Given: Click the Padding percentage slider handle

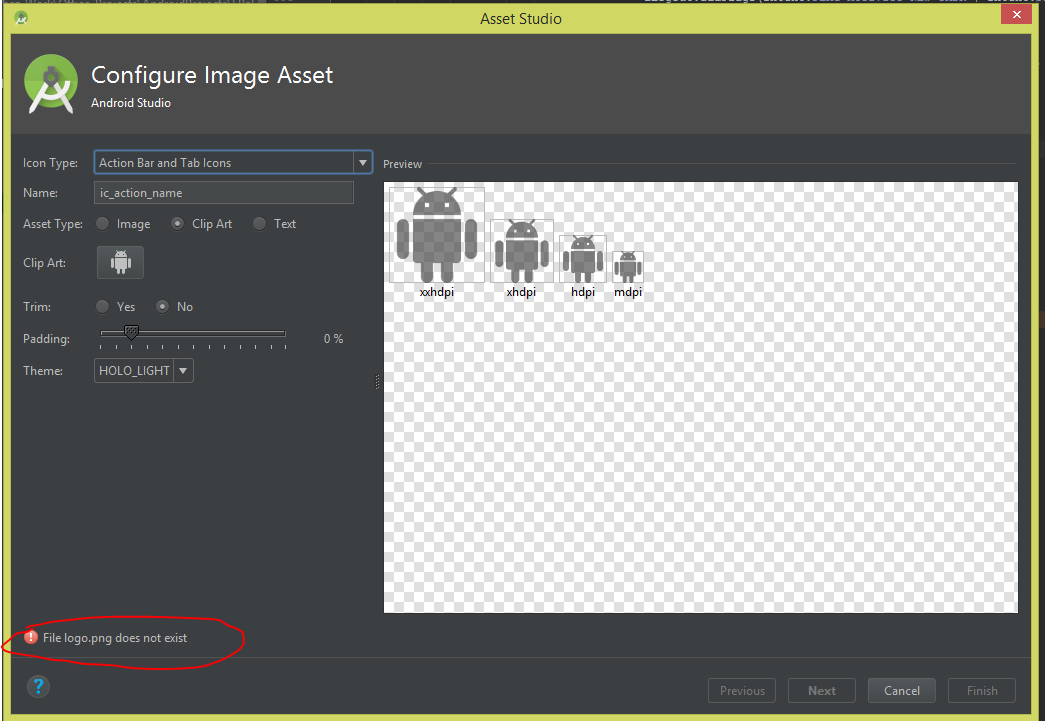Looking at the screenshot, I should [x=130, y=333].
